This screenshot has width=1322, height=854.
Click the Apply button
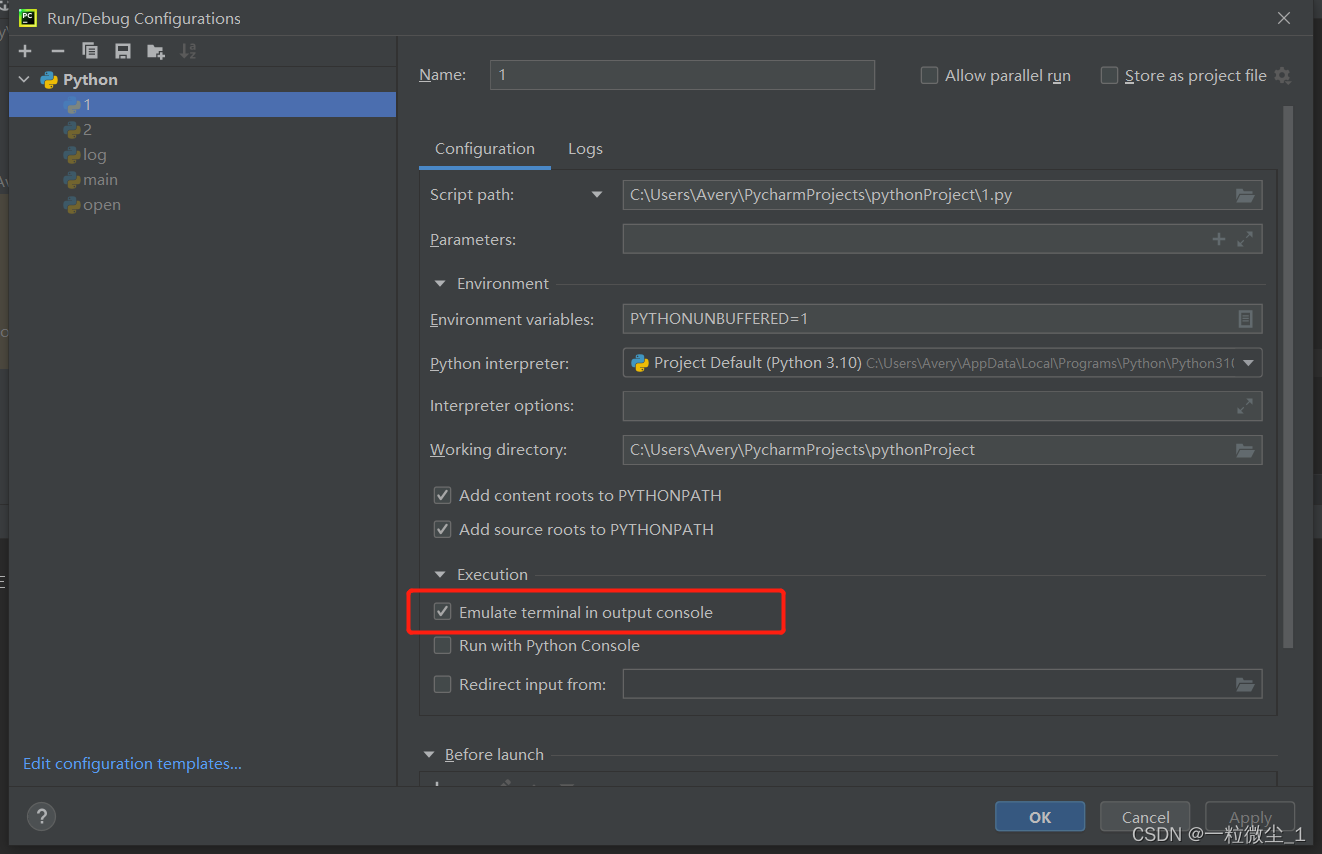[1250, 817]
